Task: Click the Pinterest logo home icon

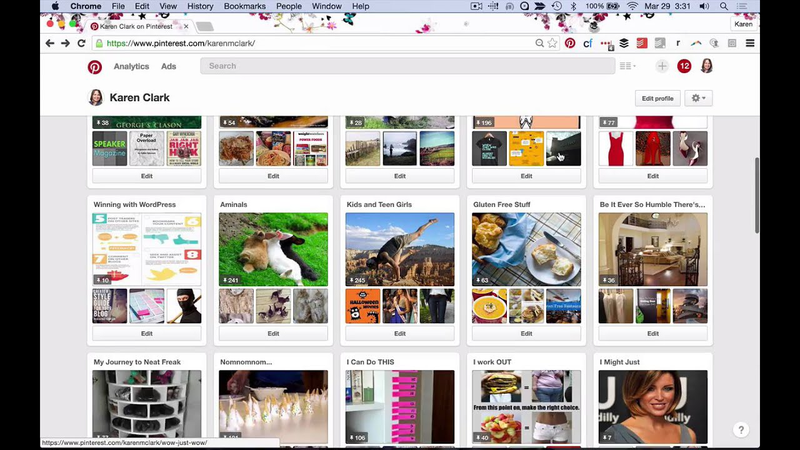Action: point(95,66)
